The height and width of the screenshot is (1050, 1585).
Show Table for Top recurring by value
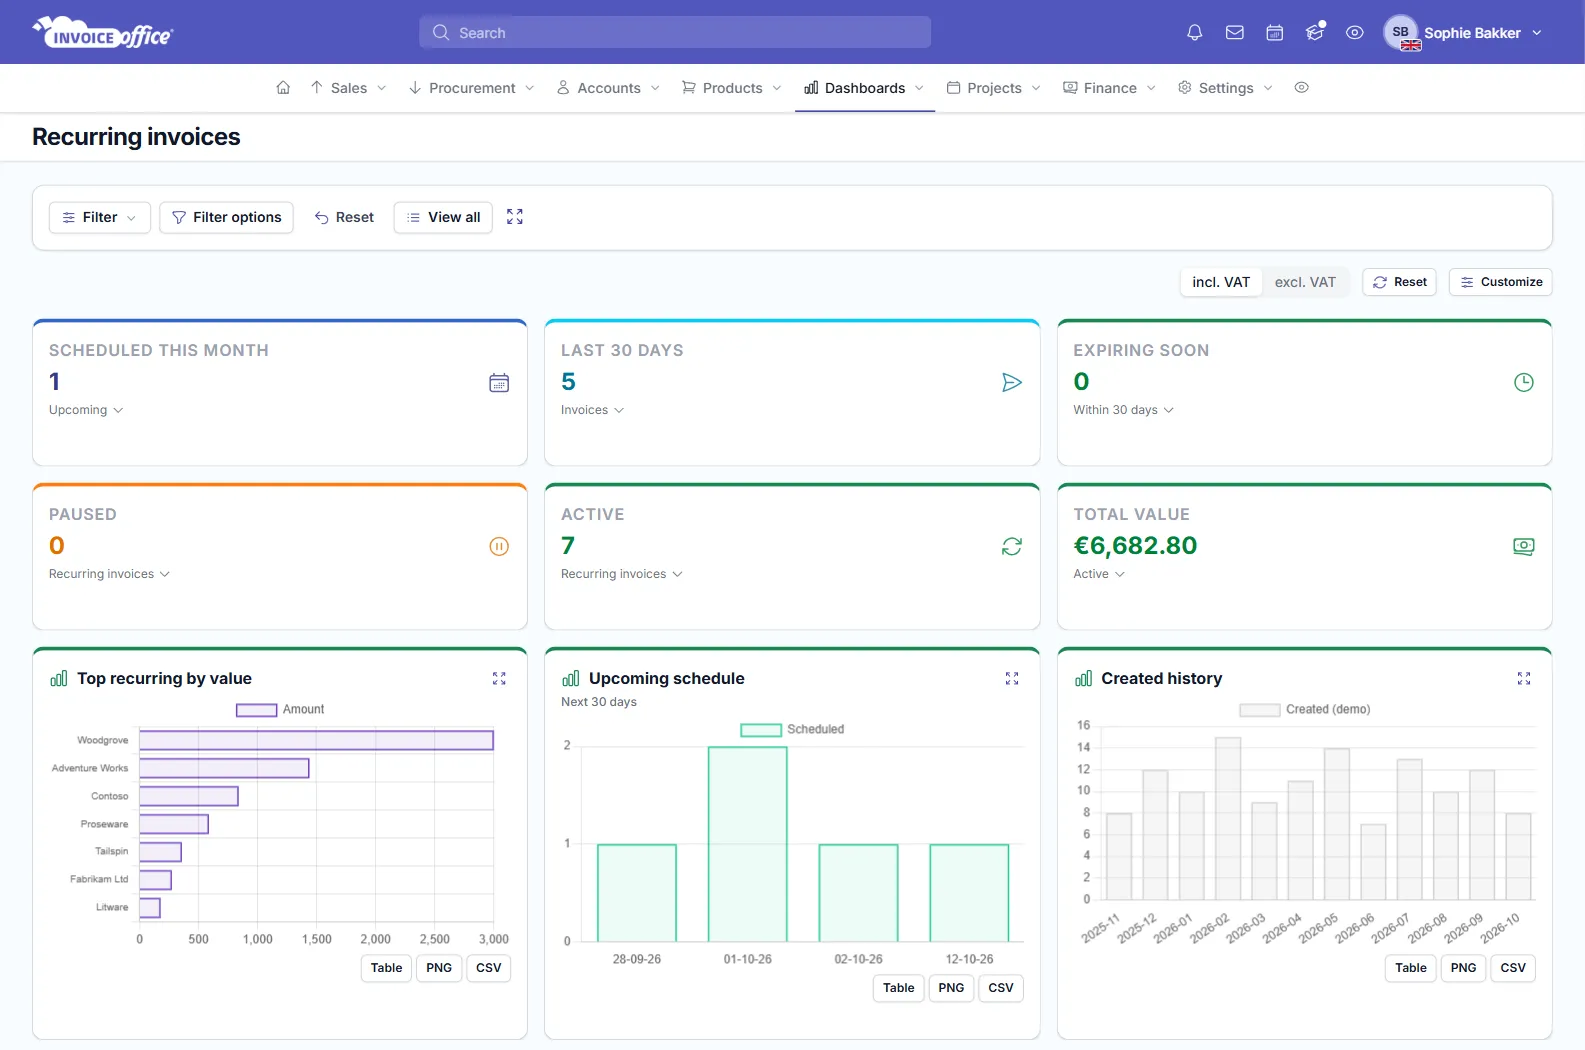pos(386,968)
